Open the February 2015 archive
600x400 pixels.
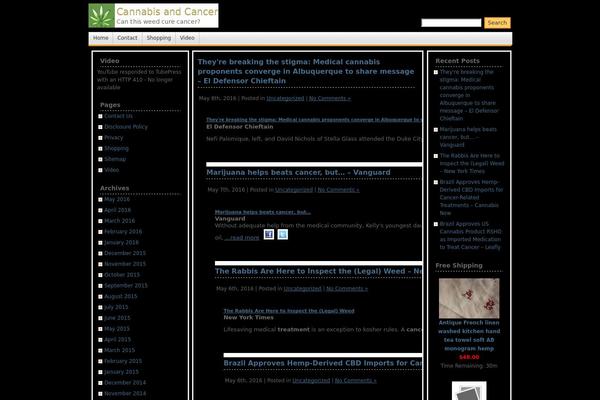point(123,361)
